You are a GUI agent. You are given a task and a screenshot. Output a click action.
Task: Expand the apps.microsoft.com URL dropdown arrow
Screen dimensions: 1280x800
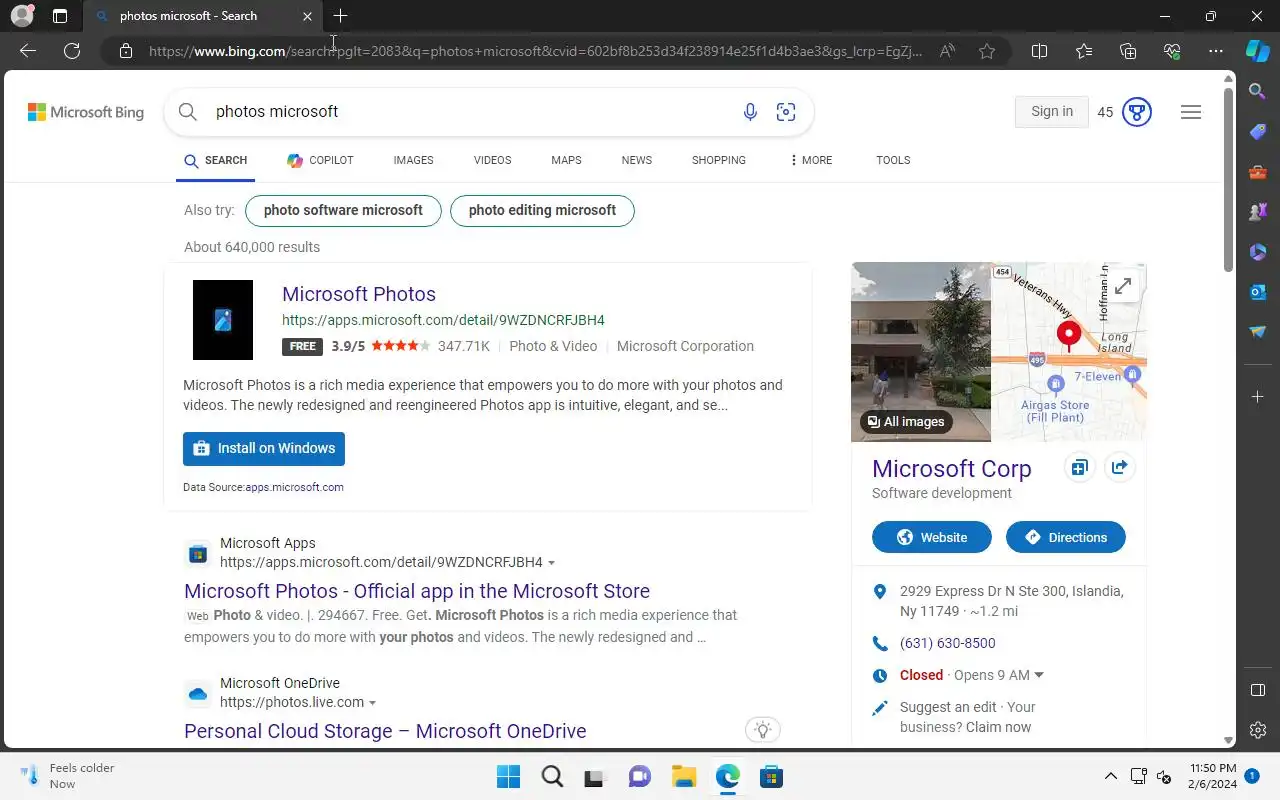552,563
